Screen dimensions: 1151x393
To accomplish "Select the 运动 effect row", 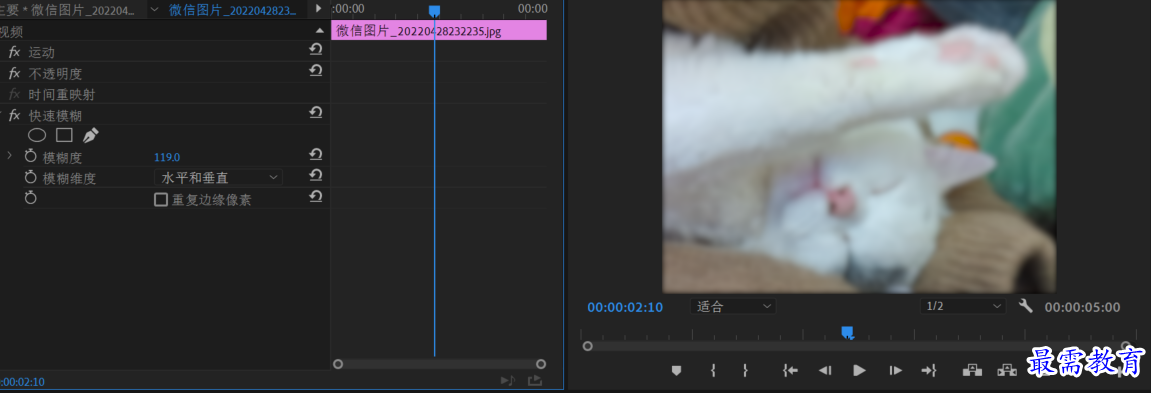I will click(x=41, y=52).
